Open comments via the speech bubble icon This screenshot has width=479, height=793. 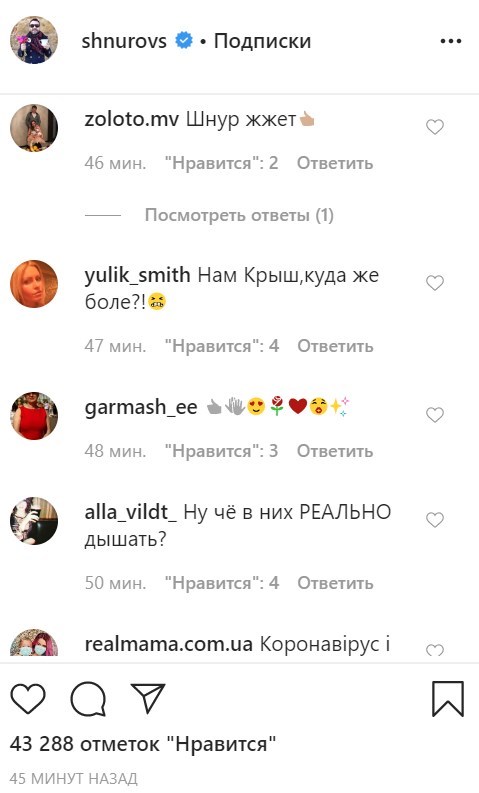pos(88,698)
